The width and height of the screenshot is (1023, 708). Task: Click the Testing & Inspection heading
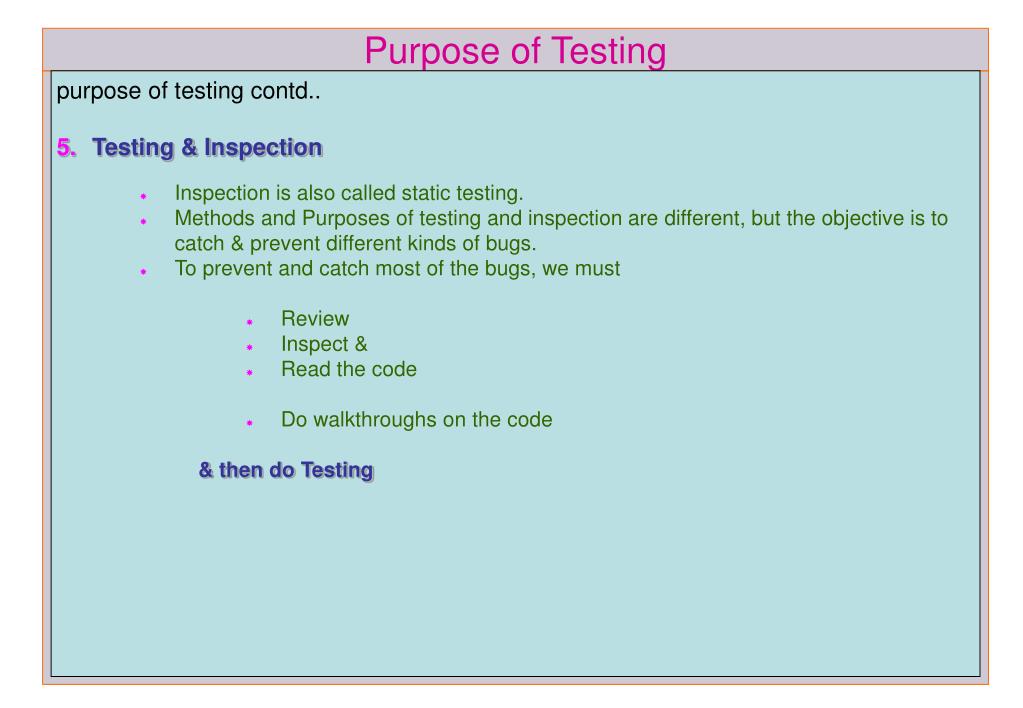pos(207,147)
